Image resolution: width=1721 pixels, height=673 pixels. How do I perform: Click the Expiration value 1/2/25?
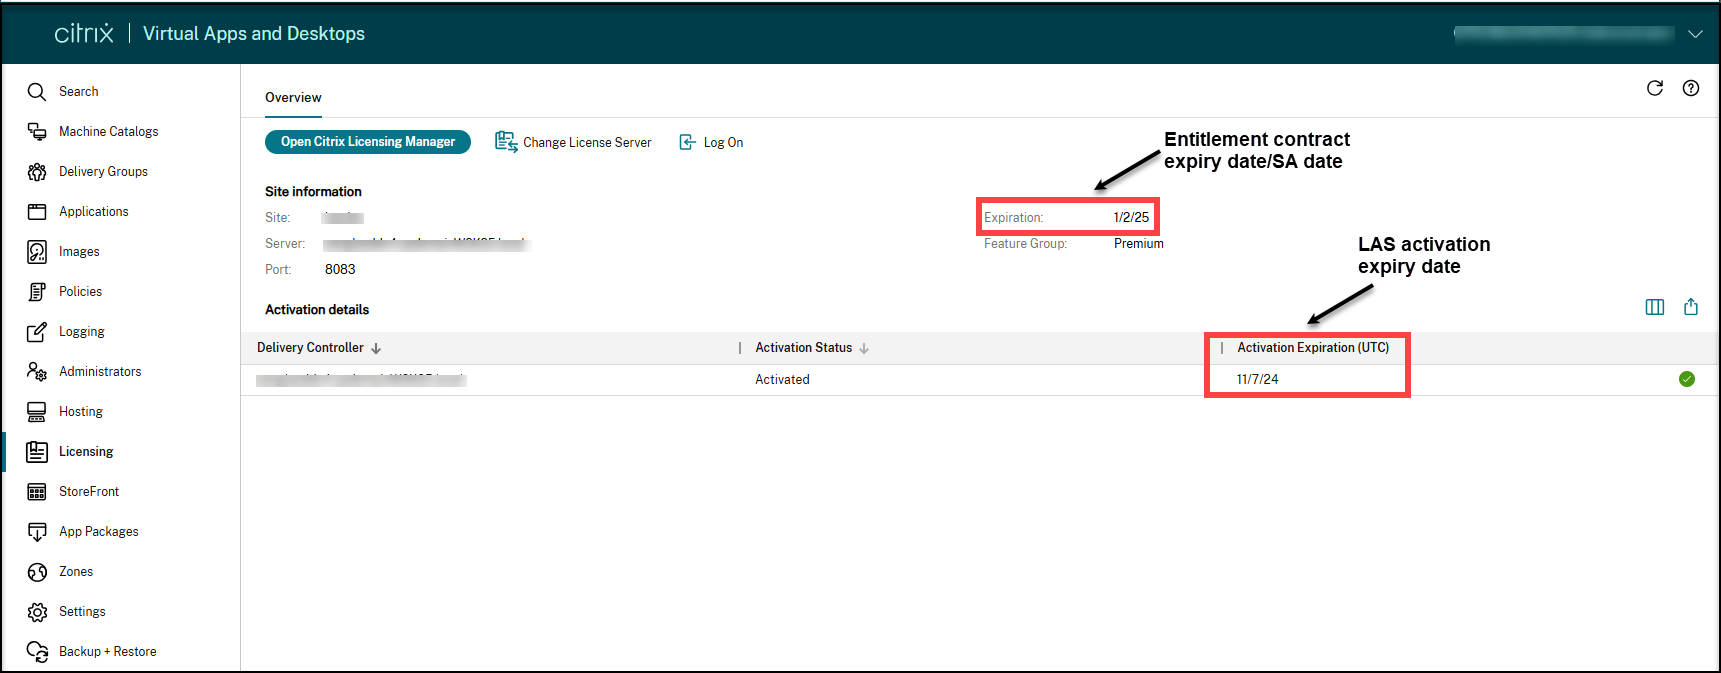(1131, 217)
